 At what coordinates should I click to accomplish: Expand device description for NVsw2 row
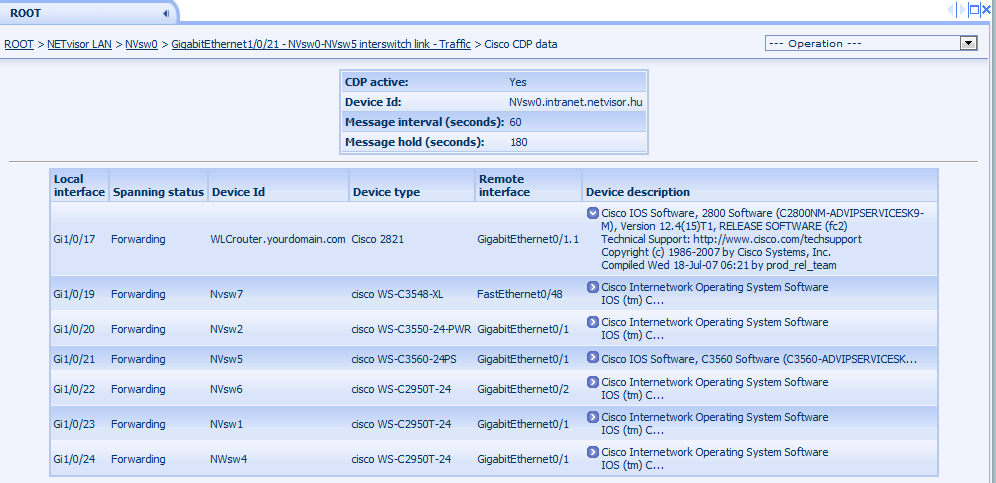[593, 322]
